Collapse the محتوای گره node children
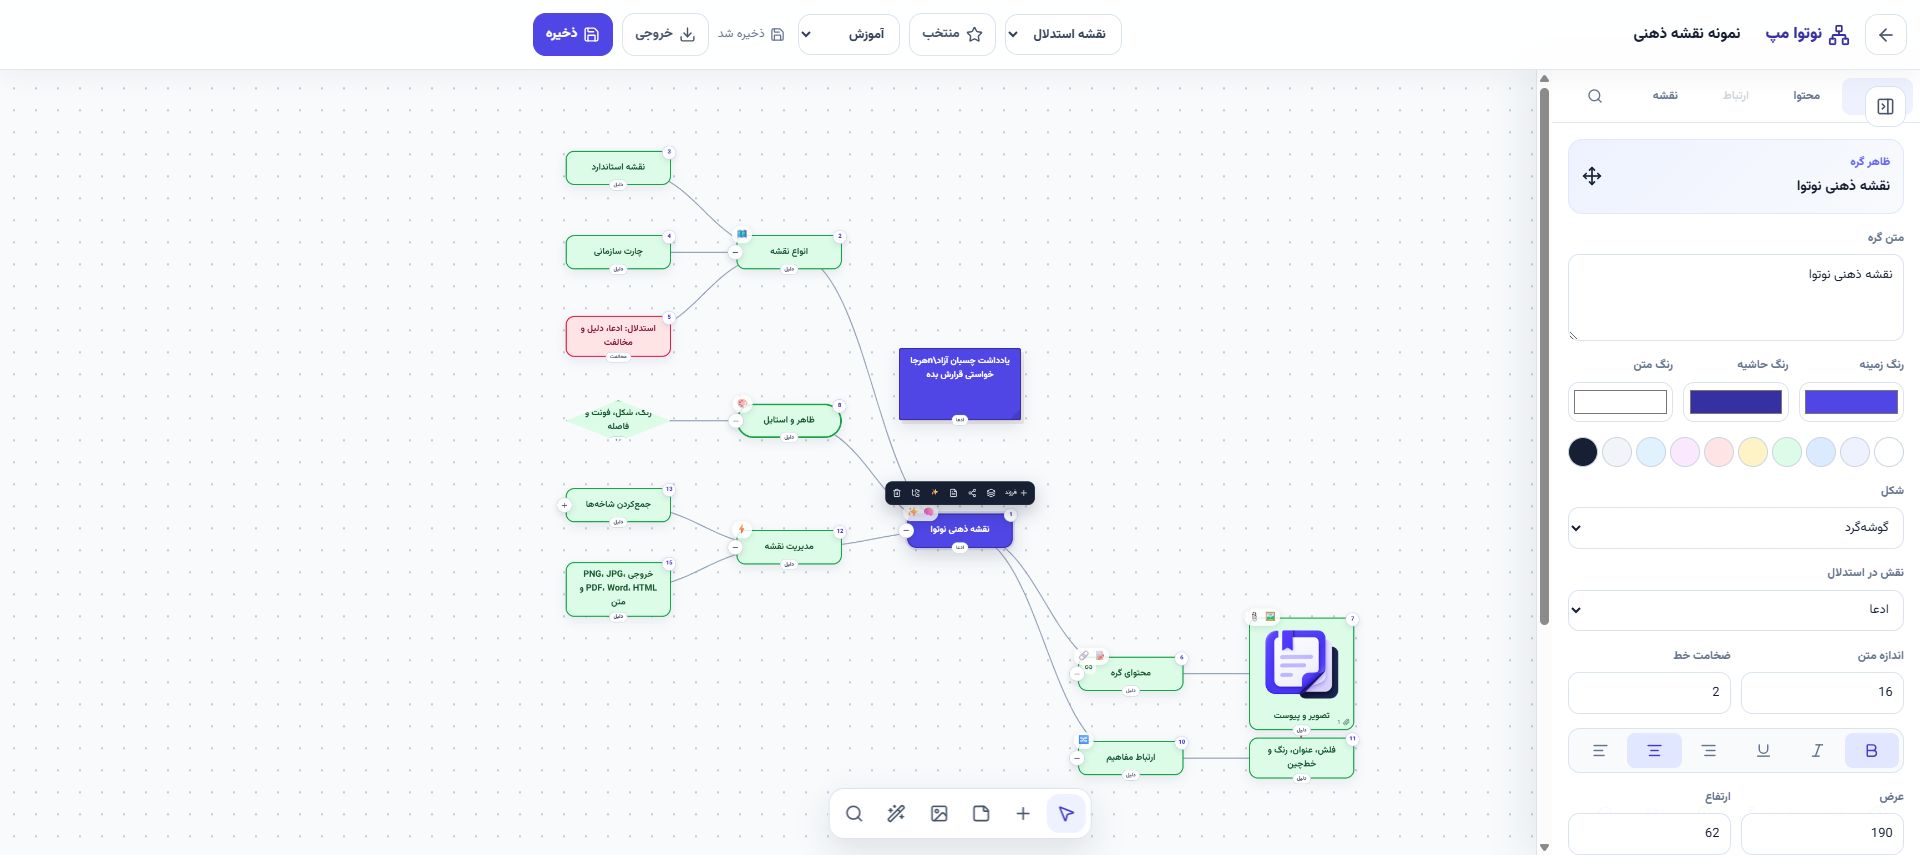This screenshot has width=1920, height=855. 1077,674
